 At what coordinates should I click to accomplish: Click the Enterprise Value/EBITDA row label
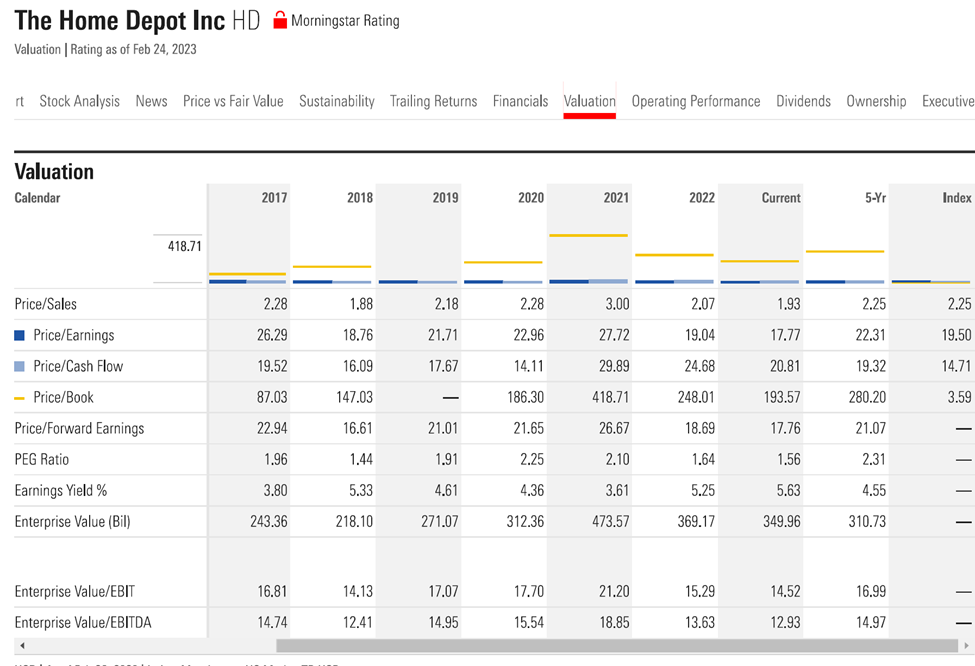point(83,622)
